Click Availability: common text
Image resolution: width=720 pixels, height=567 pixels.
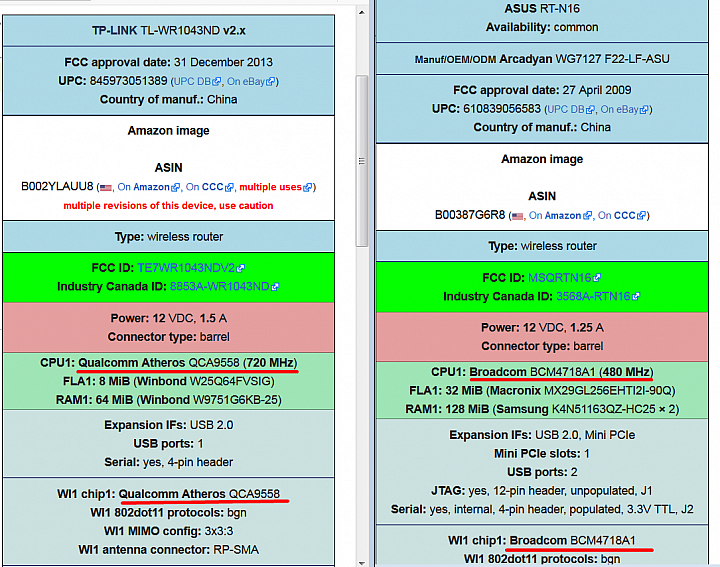(542, 28)
